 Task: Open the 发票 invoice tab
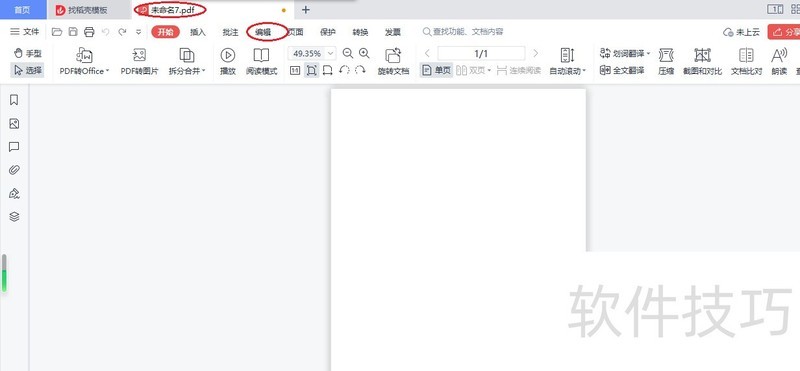pos(393,32)
